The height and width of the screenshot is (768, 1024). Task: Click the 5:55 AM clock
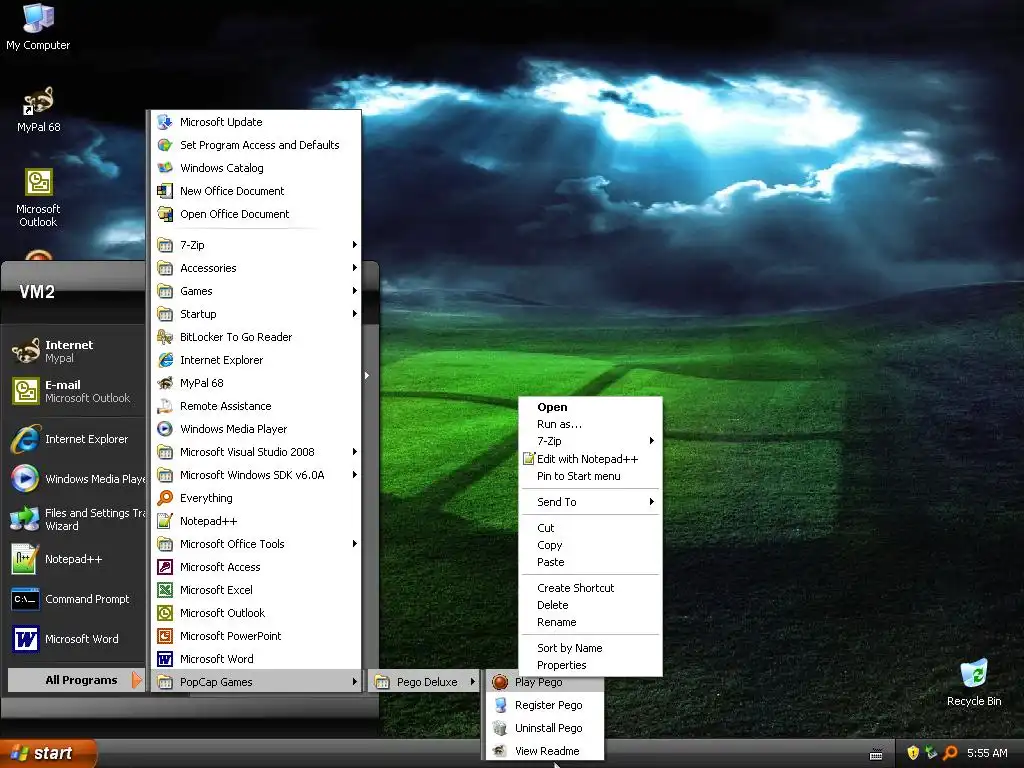tap(987, 753)
